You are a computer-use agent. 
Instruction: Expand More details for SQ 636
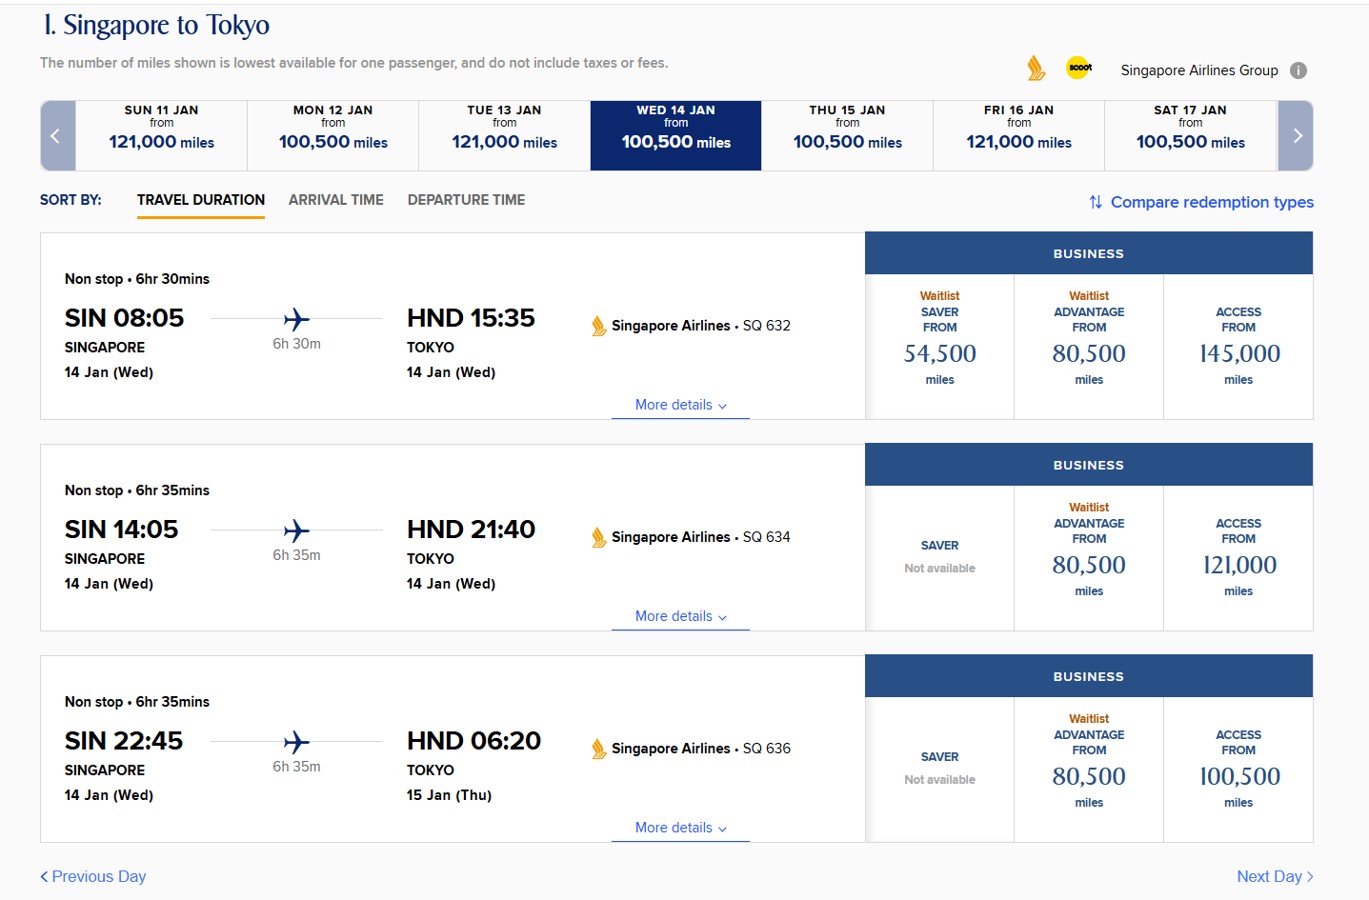[x=680, y=828]
